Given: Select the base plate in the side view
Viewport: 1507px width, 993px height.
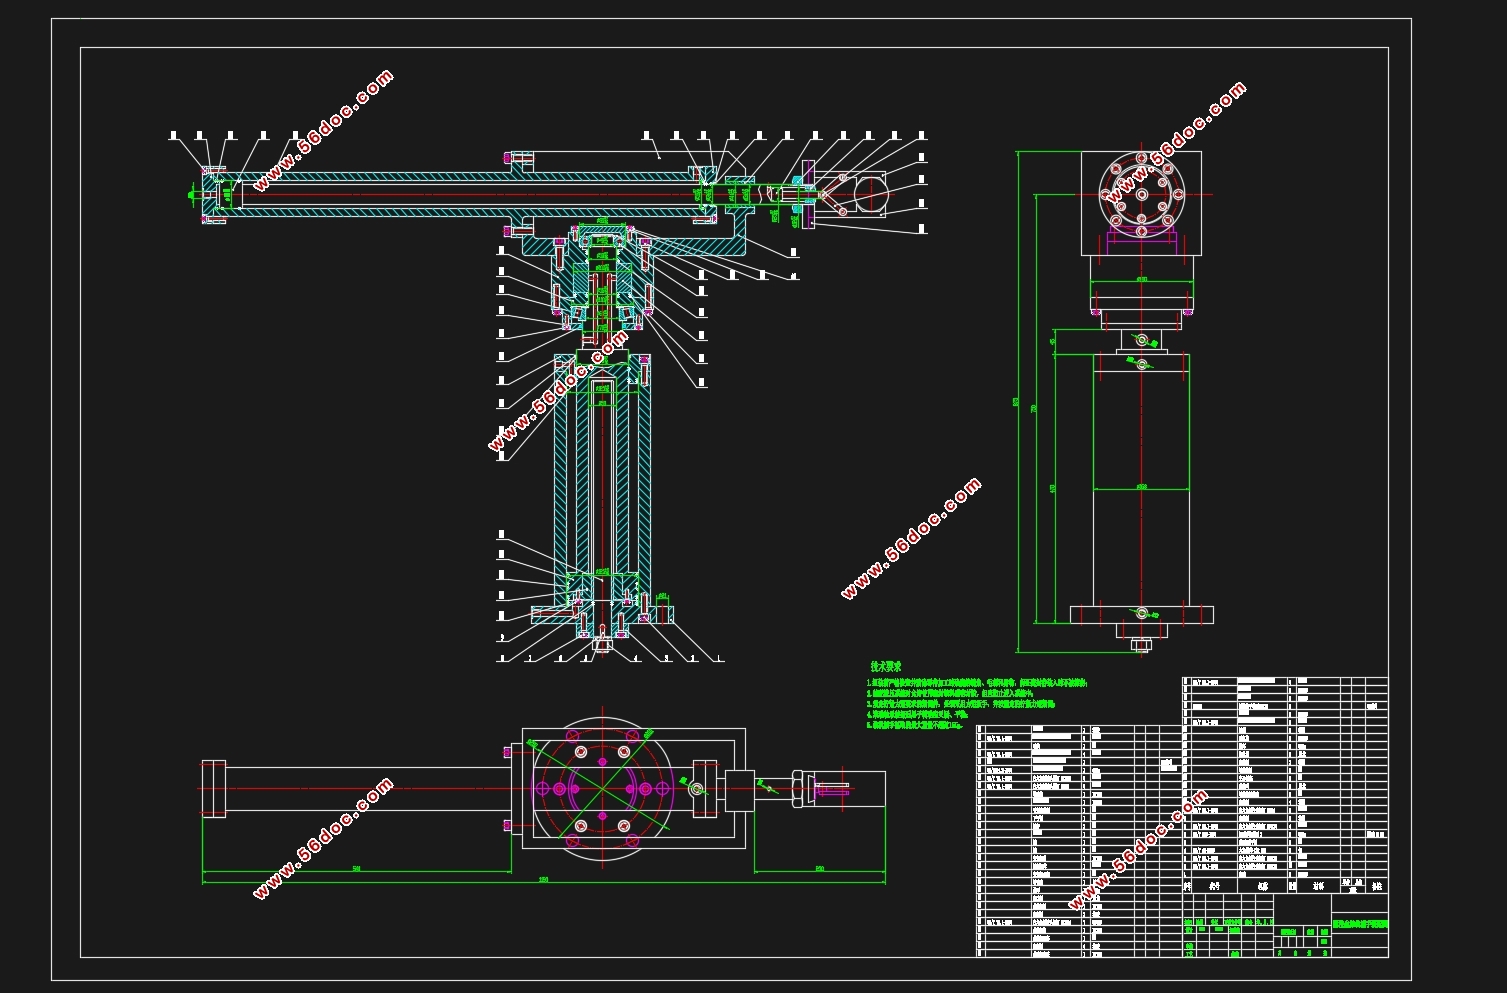Looking at the screenshot, I should 1141,614.
